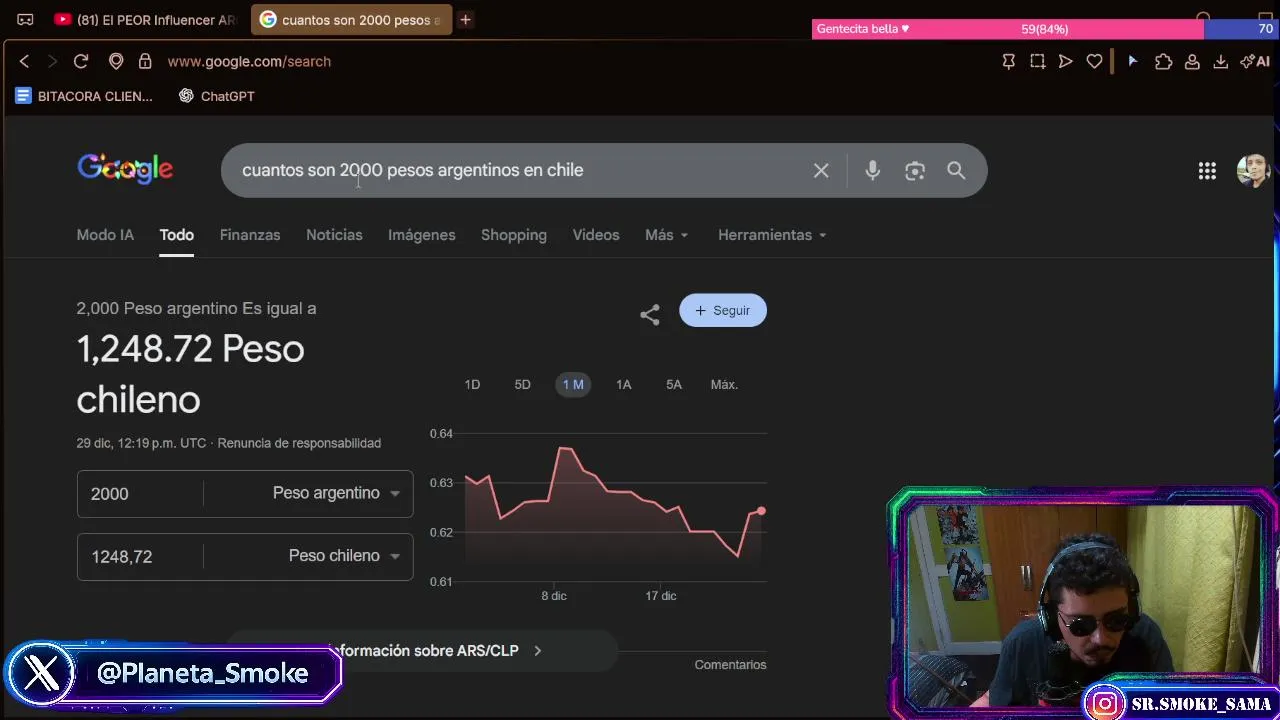Open the Noticias results tab
The height and width of the screenshot is (720, 1280).
(334, 235)
